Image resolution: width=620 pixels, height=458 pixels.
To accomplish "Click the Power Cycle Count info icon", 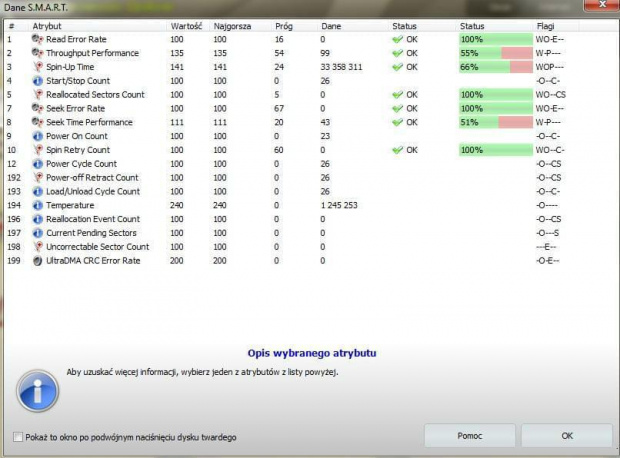I will [38, 164].
